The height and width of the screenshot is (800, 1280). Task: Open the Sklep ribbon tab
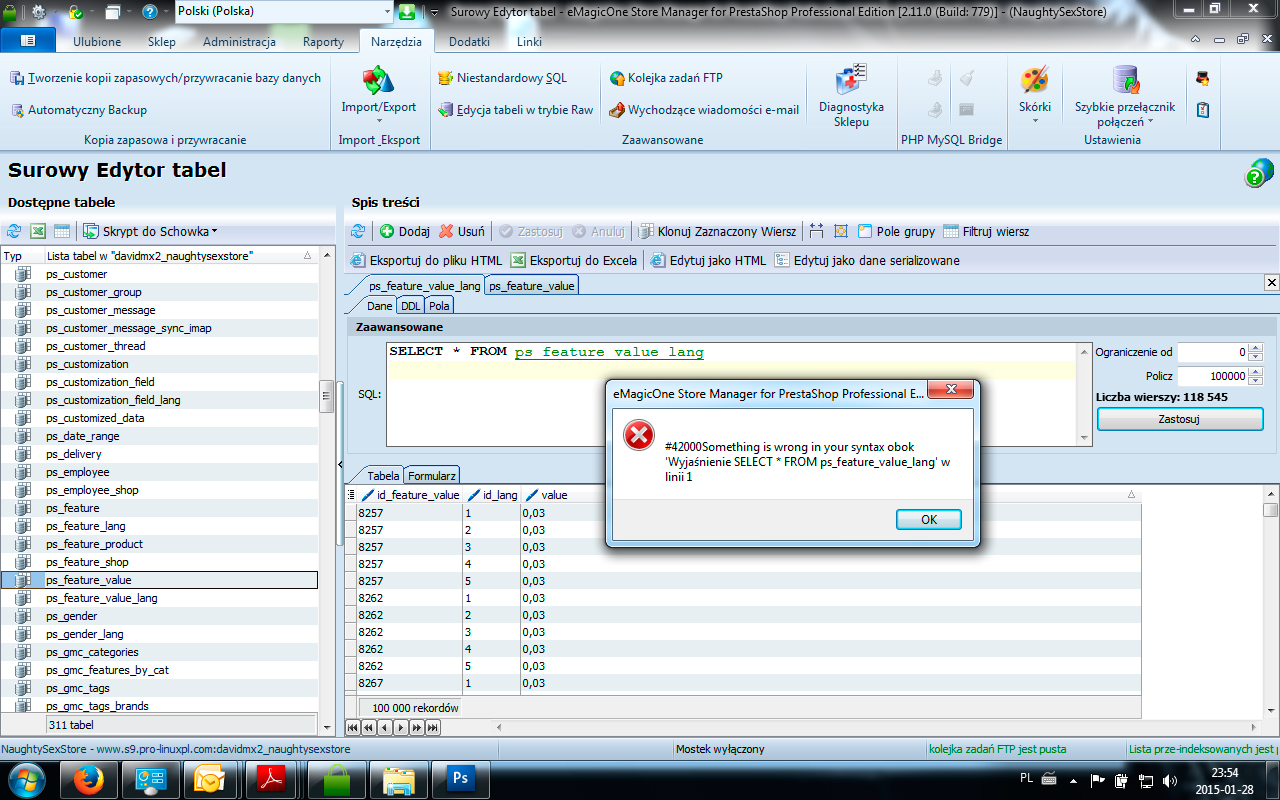[x=162, y=42]
